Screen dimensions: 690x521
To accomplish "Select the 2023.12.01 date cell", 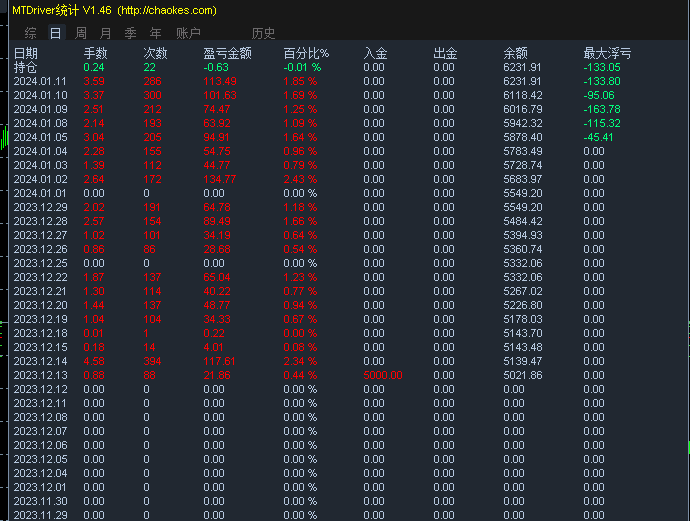I will 40,488.
